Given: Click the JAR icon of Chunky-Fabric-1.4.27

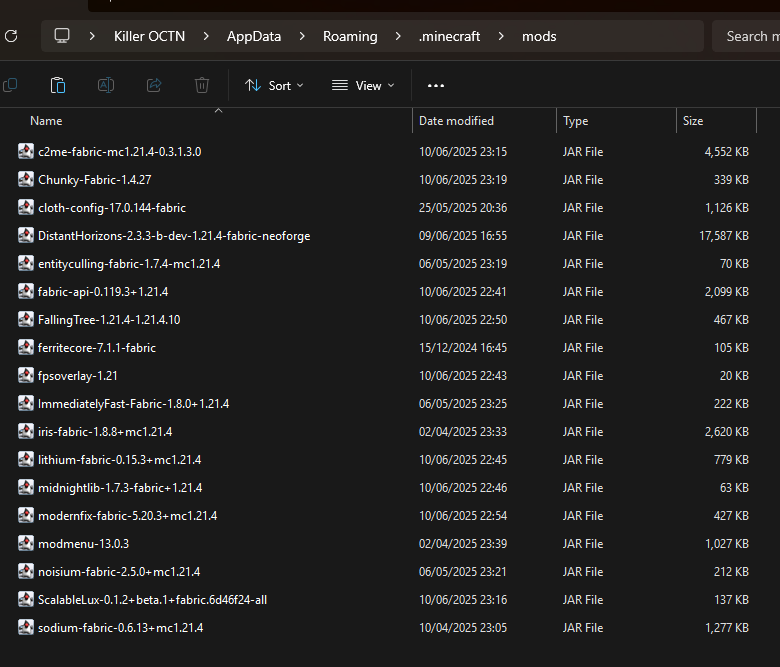Looking at the screenshot, I should point(26,179).
